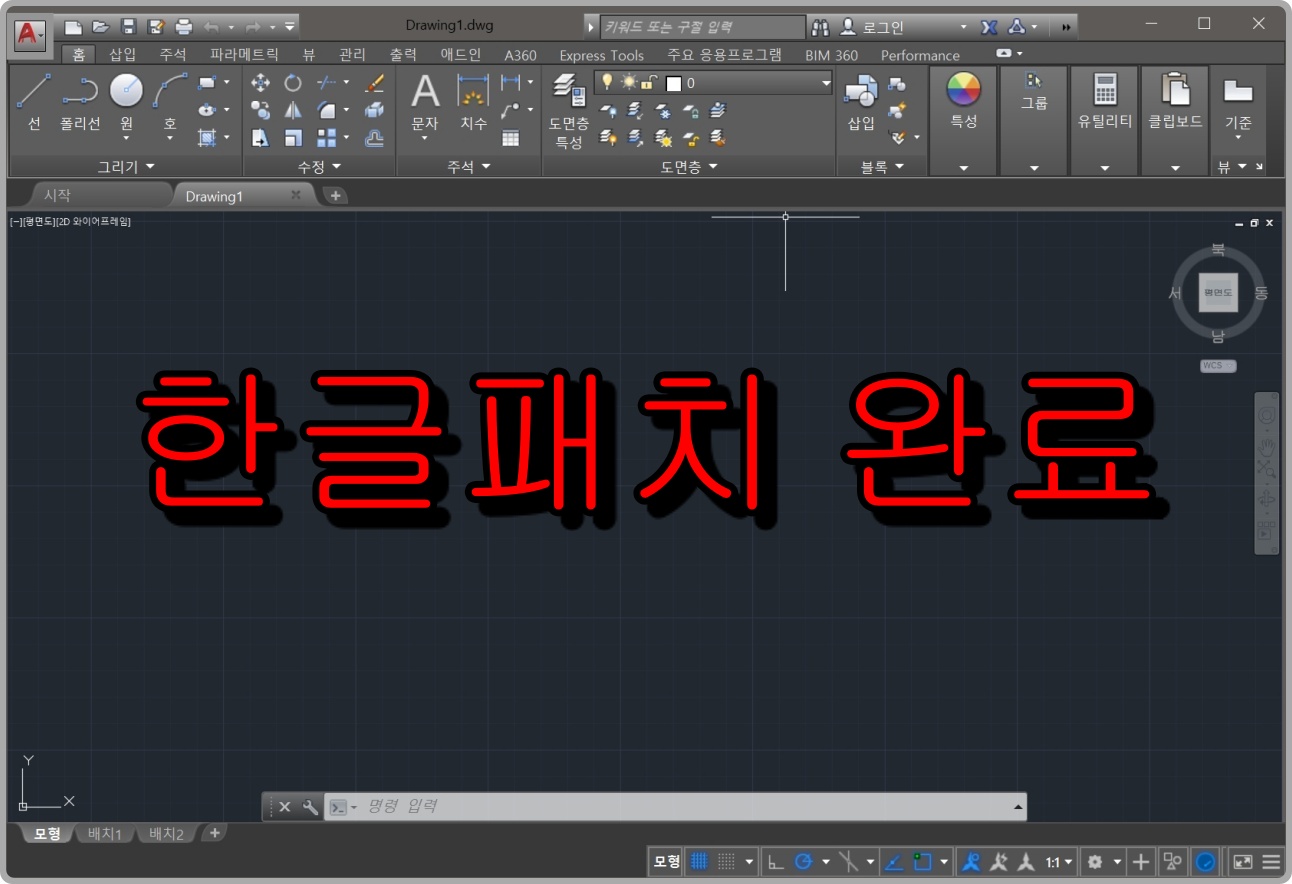Select the Erase tool in the Modify panel
This screenshot has width=1292, height=884.
pyautogui.click(x=374, y=84)
